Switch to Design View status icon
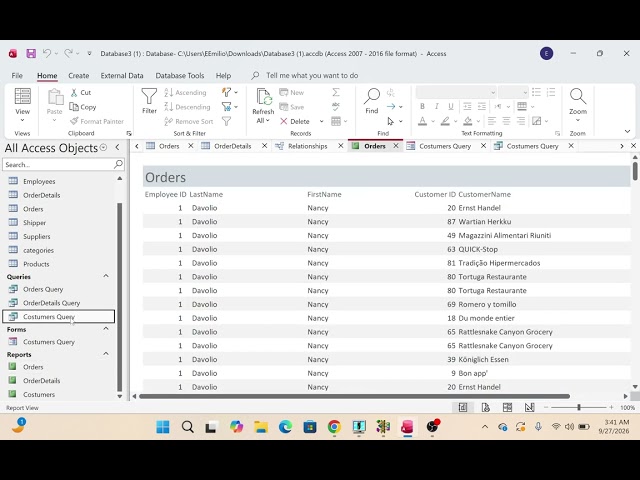 (x=529, y=407)
